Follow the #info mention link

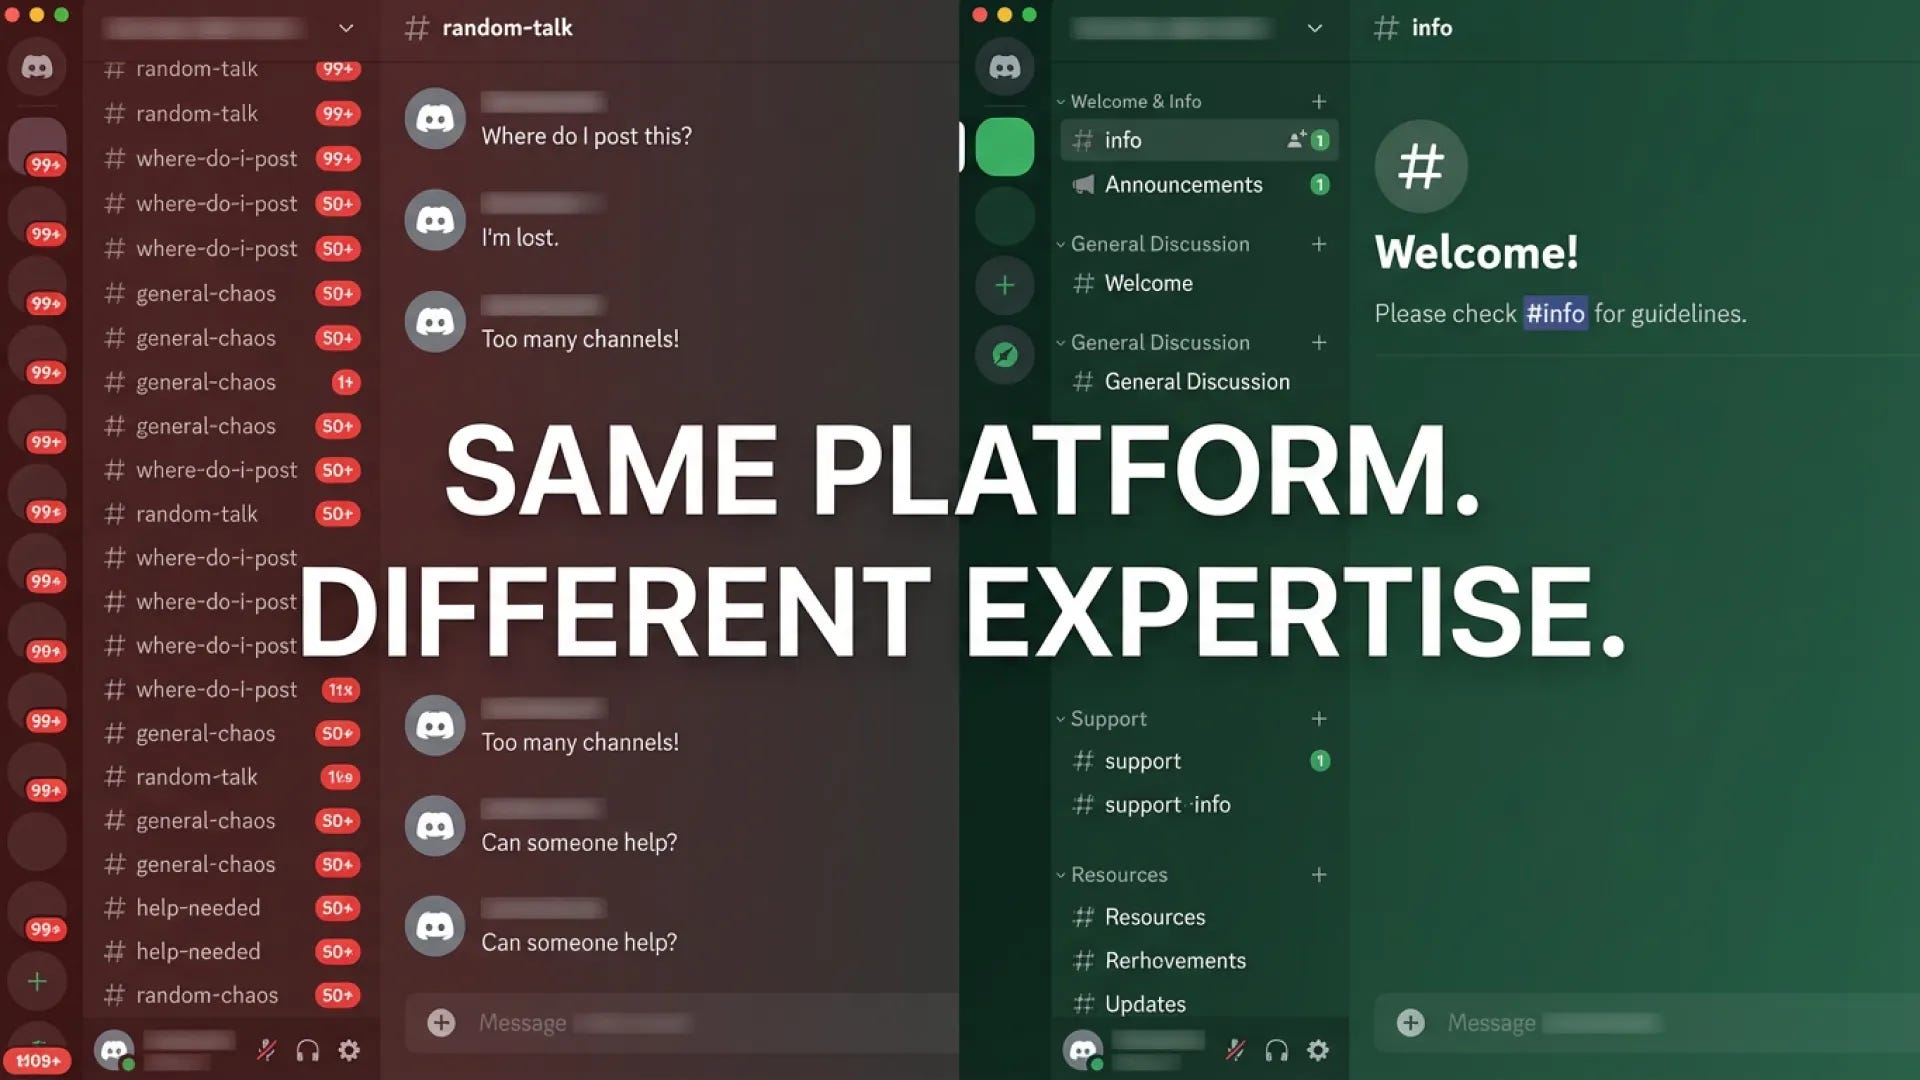tap(1555, 313)
